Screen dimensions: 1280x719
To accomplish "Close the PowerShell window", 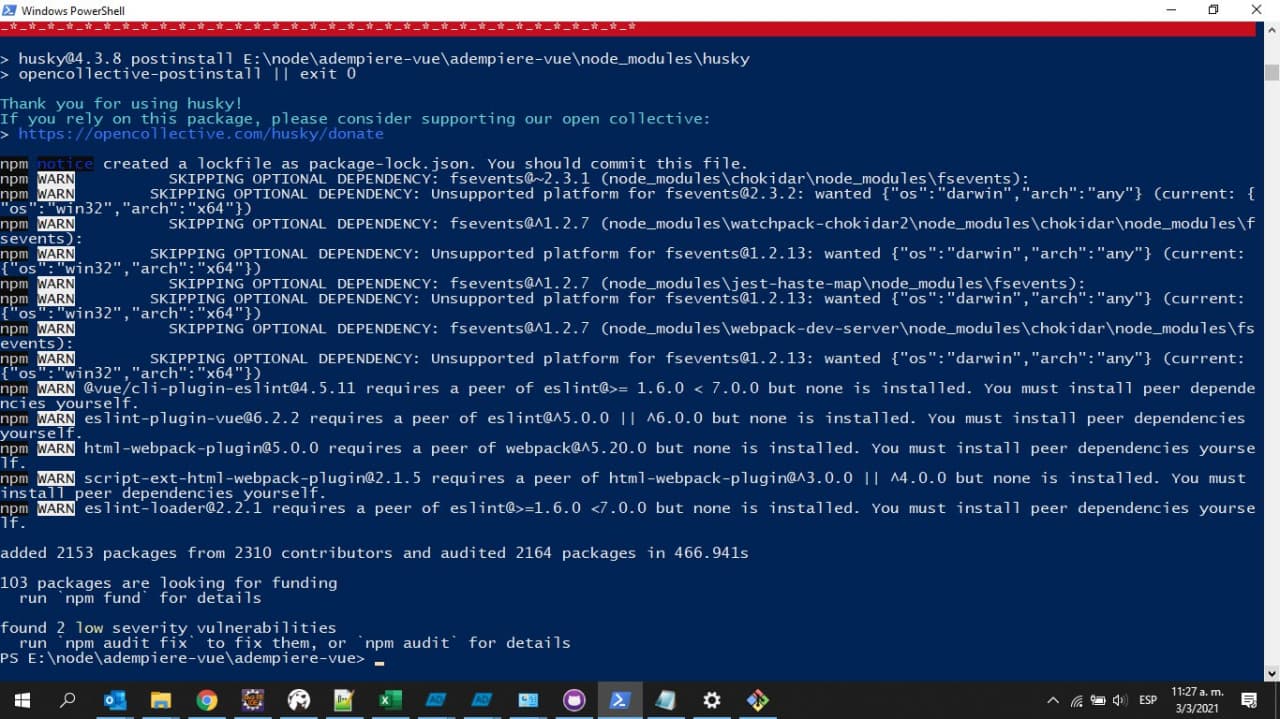I will click(x=1257, y=10).
